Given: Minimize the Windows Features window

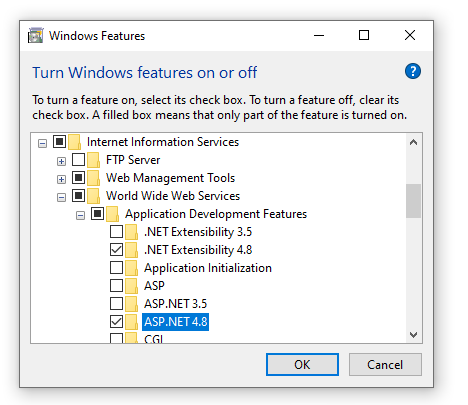Looking at the screenshot, I should point(319,35).
